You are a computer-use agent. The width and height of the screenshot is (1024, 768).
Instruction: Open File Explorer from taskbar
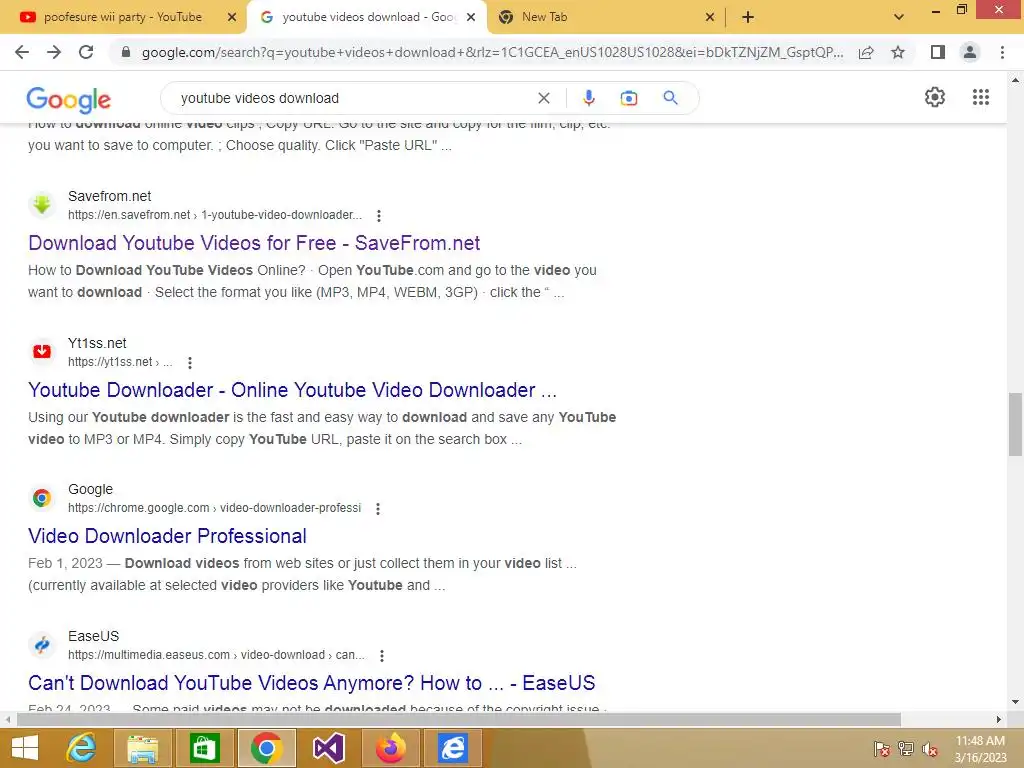142,748
